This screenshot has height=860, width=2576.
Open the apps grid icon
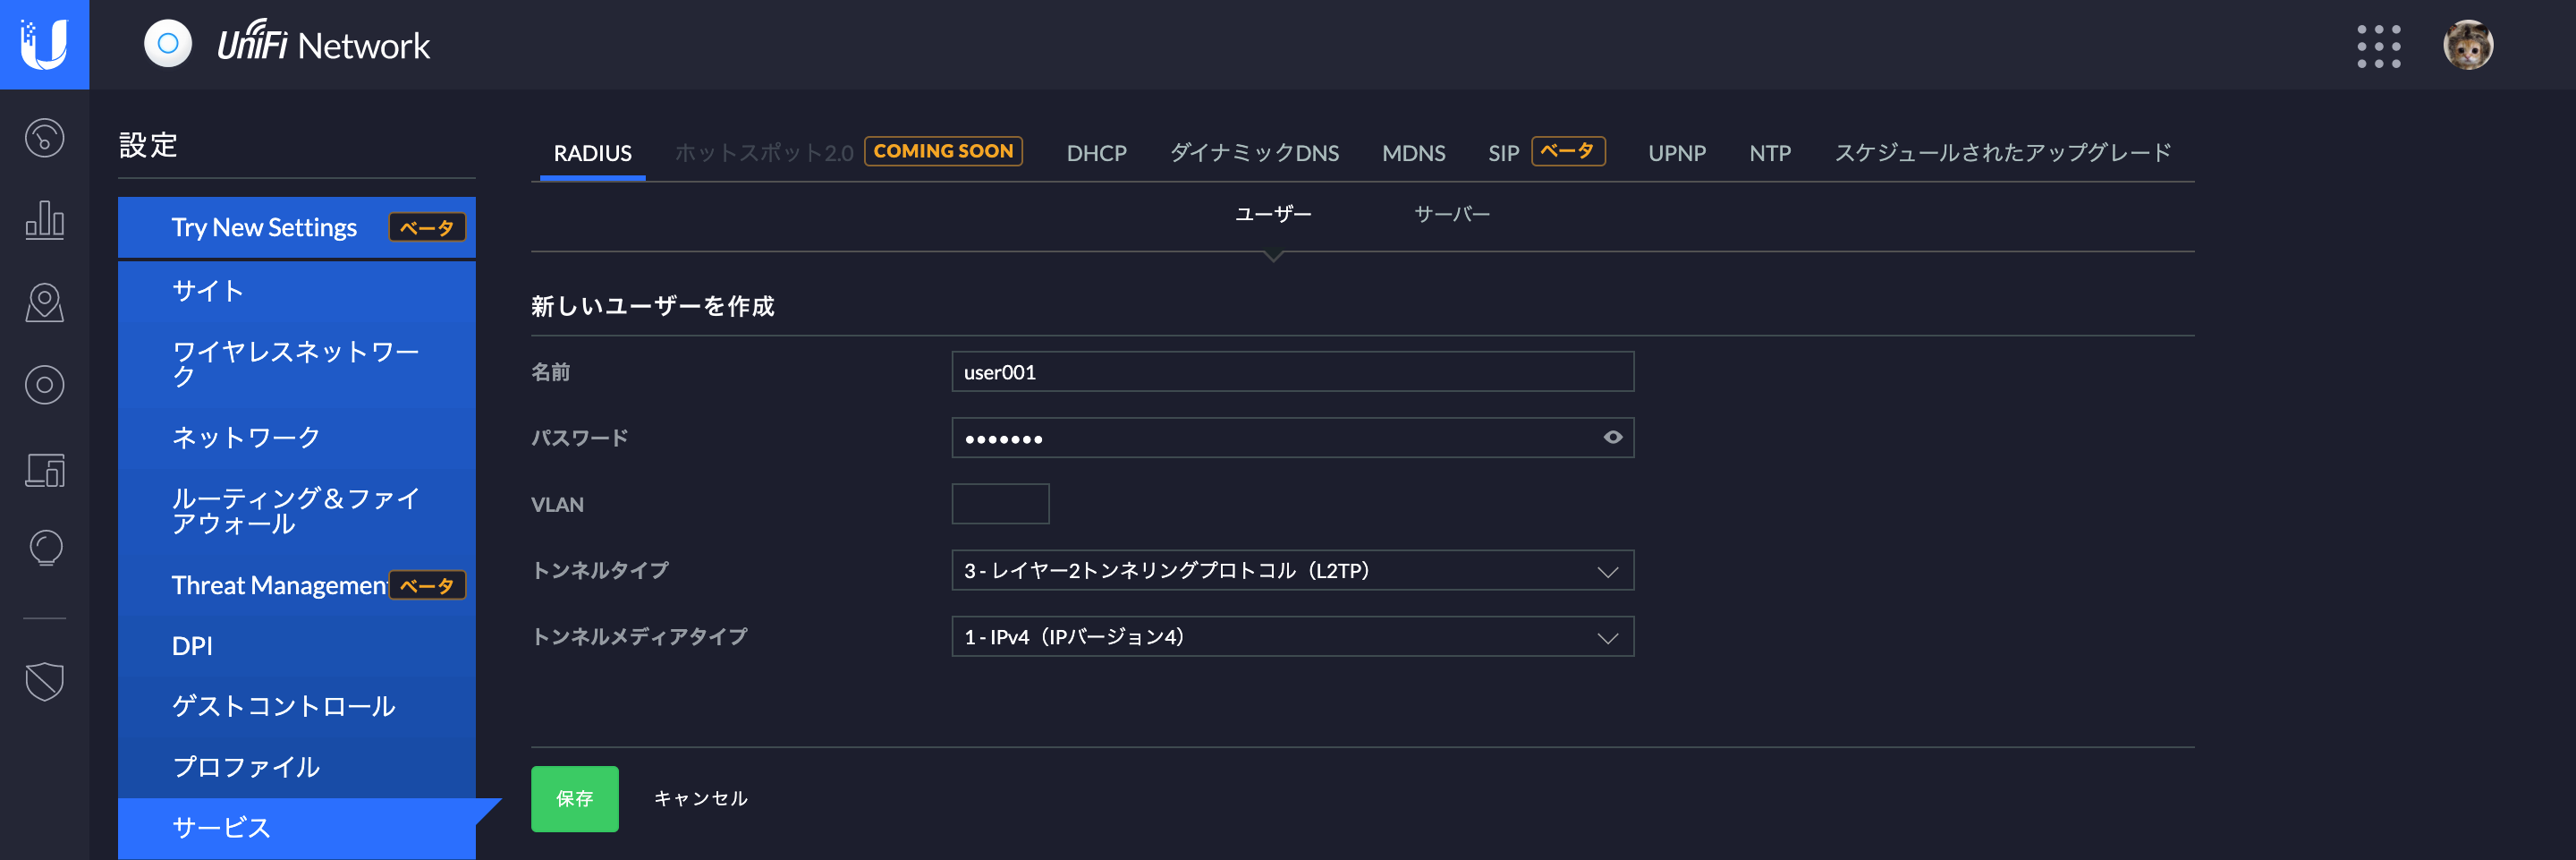[x=2378, y=46]
